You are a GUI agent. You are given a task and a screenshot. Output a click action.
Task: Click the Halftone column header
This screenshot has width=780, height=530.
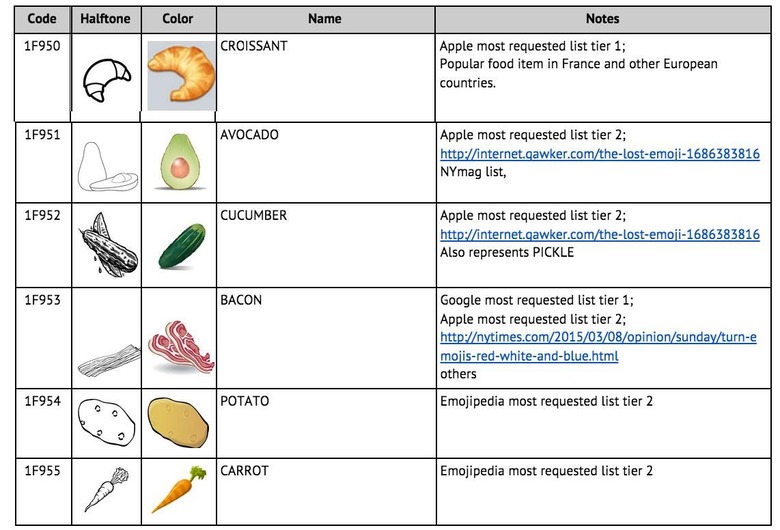coord(106,19)
